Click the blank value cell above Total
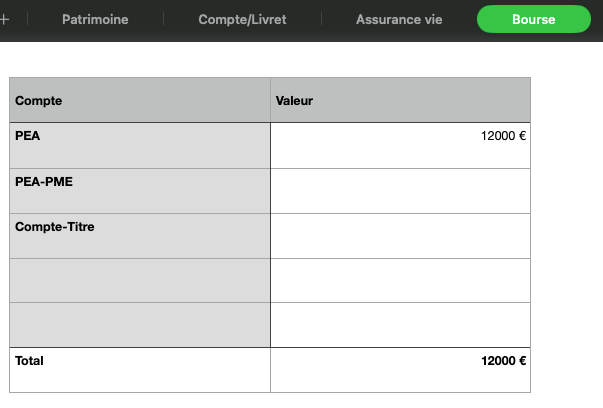The height and width of the screenshot is (408, 603). [400, 325]
